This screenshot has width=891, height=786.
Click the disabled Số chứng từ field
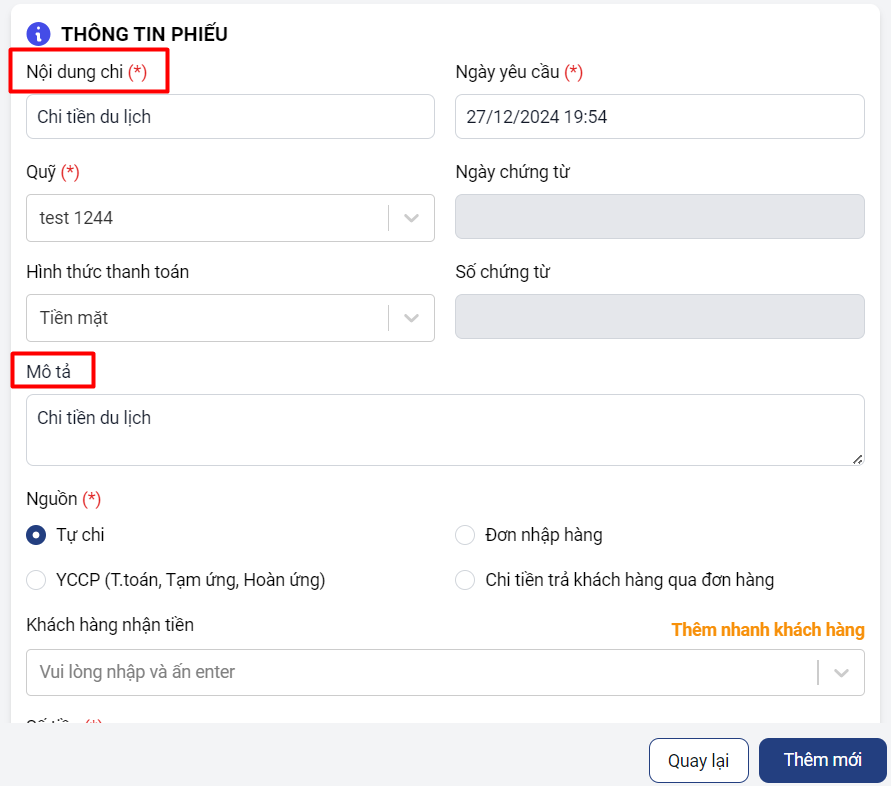[x=659, y=316]
